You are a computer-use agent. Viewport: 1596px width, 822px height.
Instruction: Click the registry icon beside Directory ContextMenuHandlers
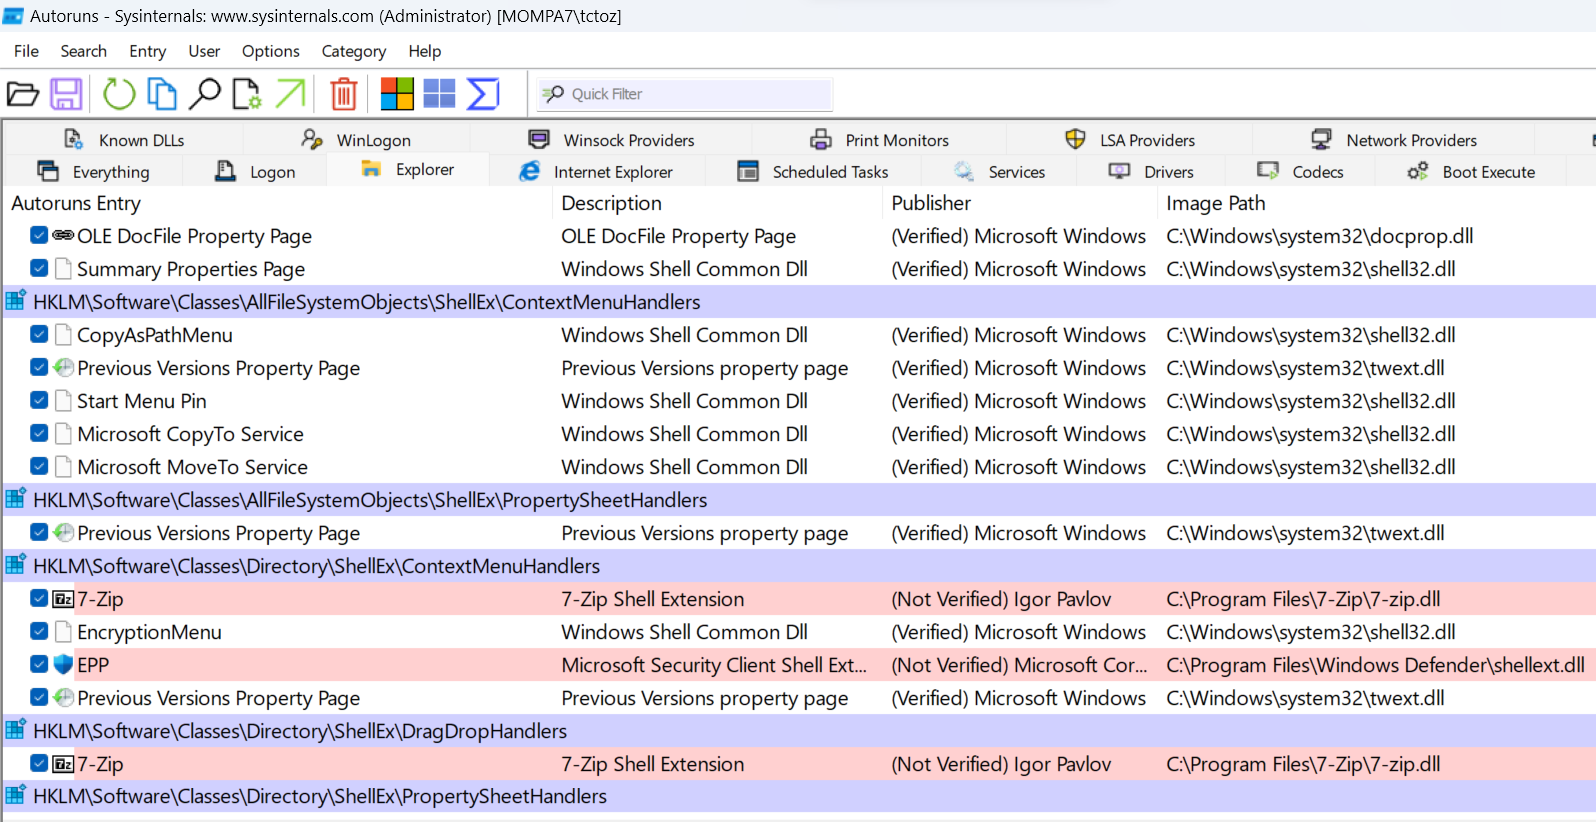pos(16,565)
